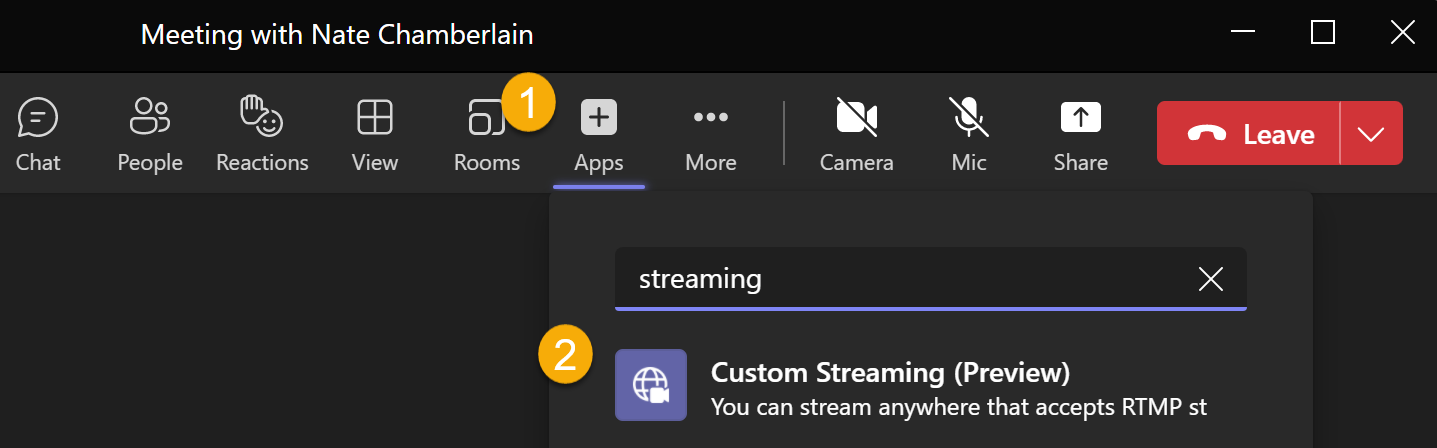Click the Share screen icon
The height and width of the screenshot is (448, 1437).
tap(1080, 119)
